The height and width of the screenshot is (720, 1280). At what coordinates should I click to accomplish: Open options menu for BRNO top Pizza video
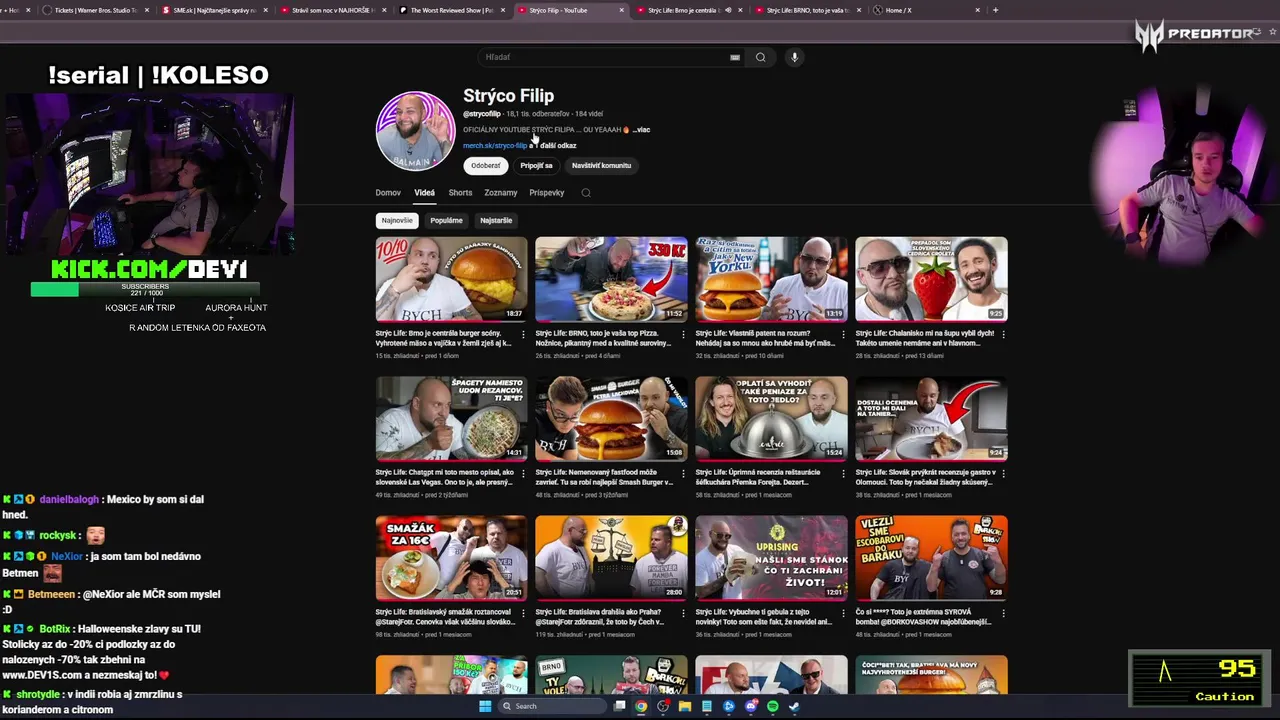pos(683,334)
